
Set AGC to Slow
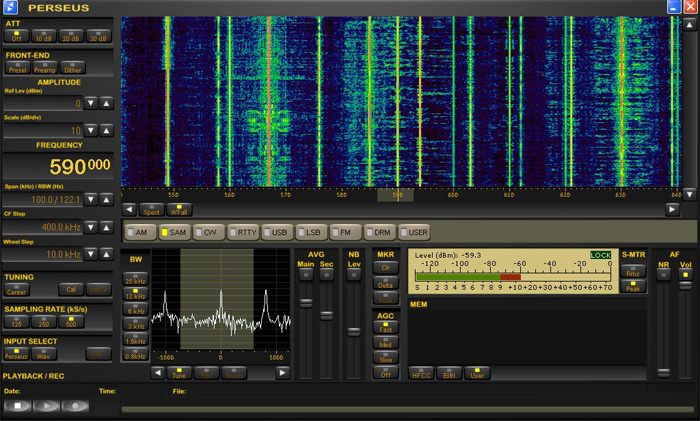pyautogui.click(x=386, y=358)
